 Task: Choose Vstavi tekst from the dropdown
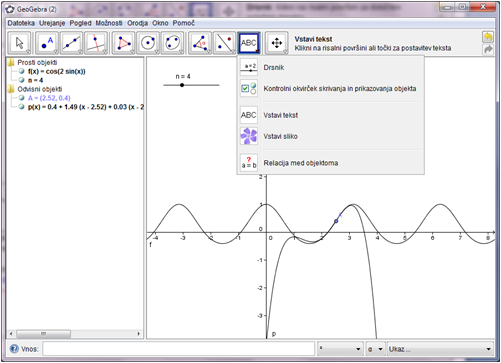[x=332, y=115]
